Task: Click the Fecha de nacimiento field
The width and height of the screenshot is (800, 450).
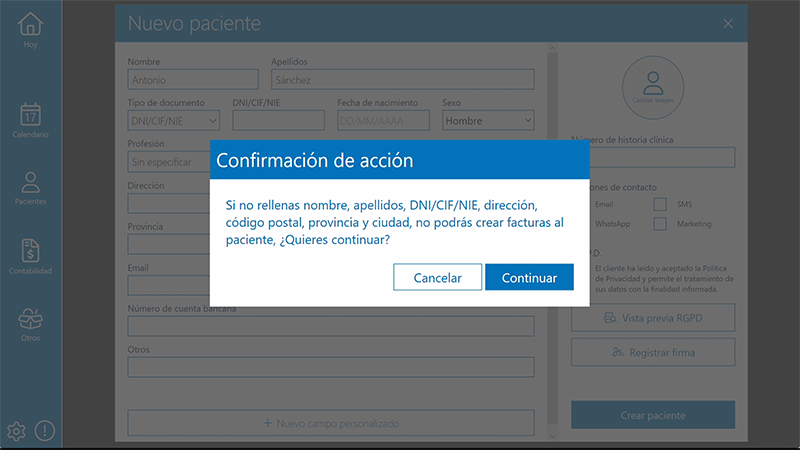Action: 383,121
